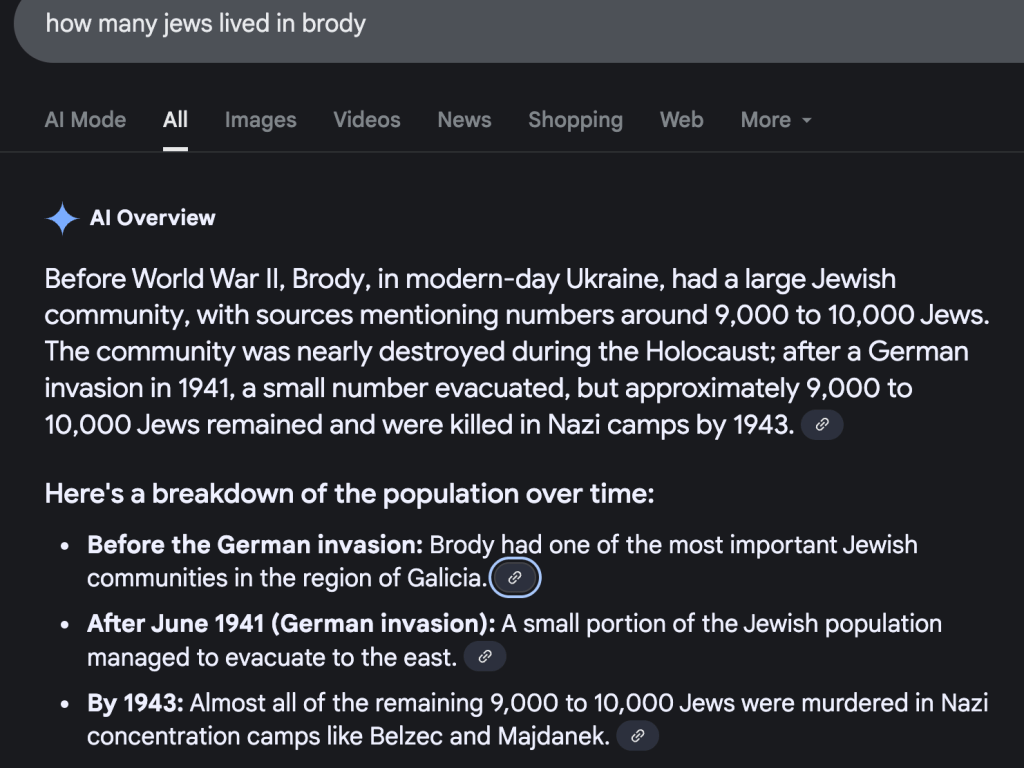The width and height of the screenshot is (1024, 768).
Task: Click the AI Overview heading label
Action: (x=152, y=218)
